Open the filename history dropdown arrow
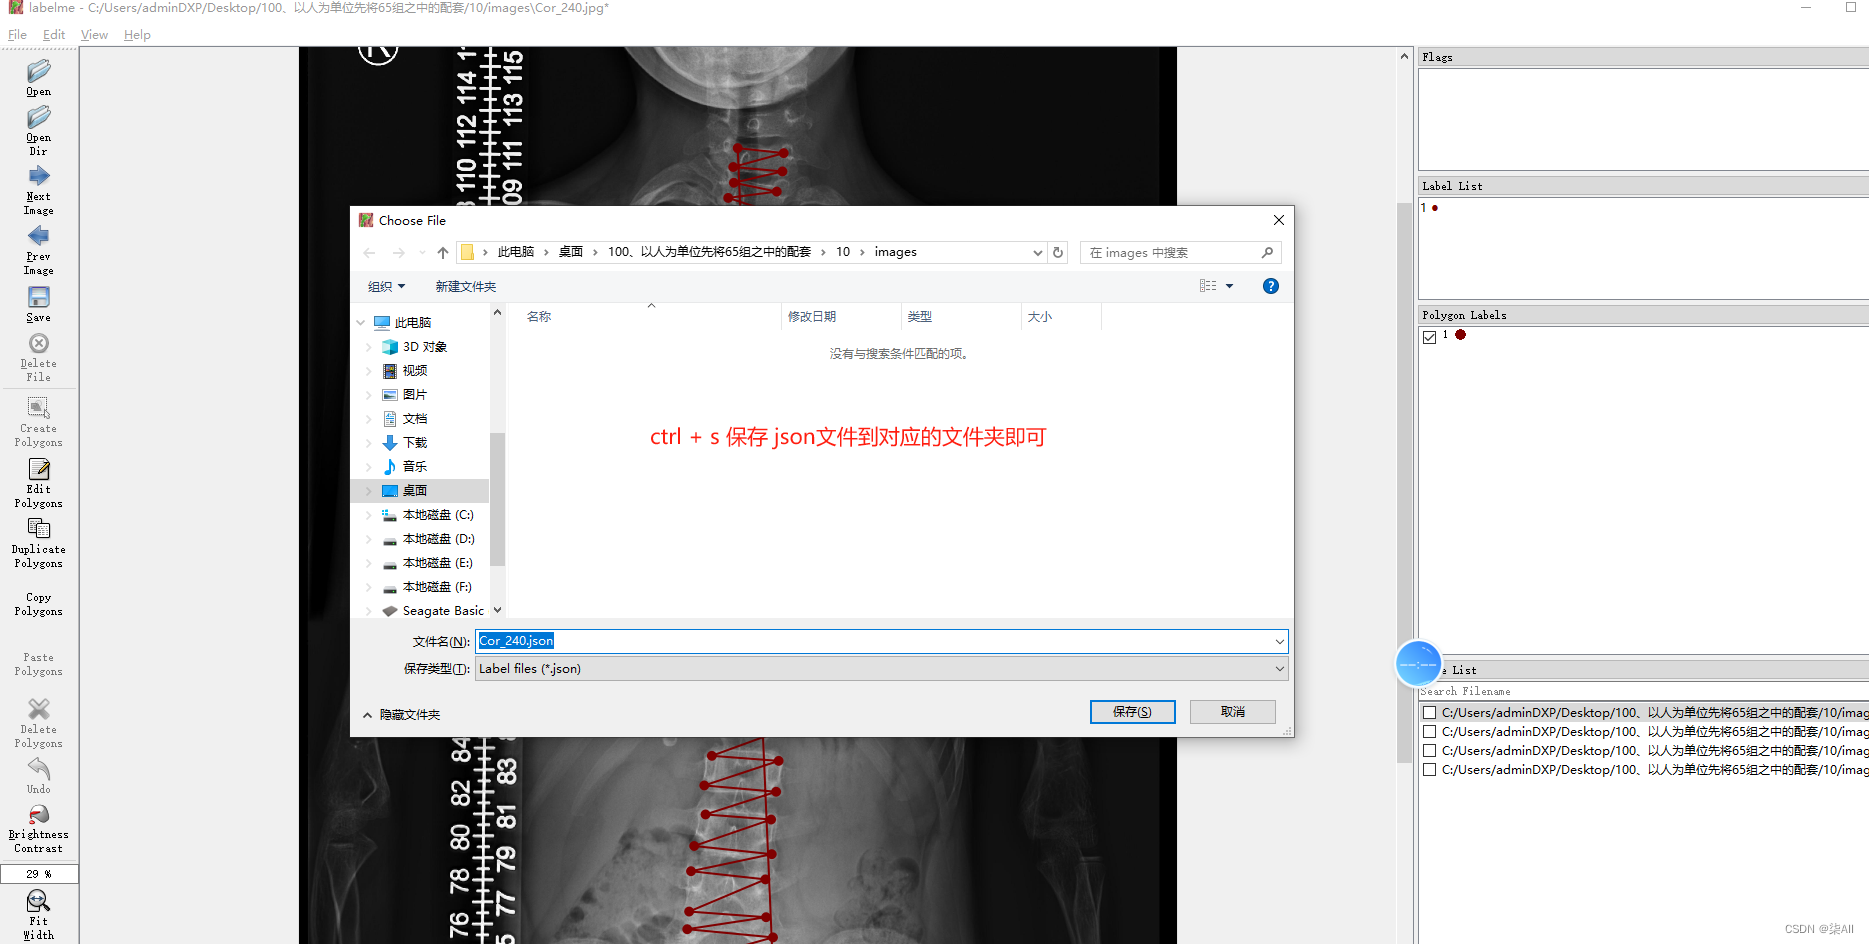Viewport: 1869px width, 944px height. pos(1279,641)
